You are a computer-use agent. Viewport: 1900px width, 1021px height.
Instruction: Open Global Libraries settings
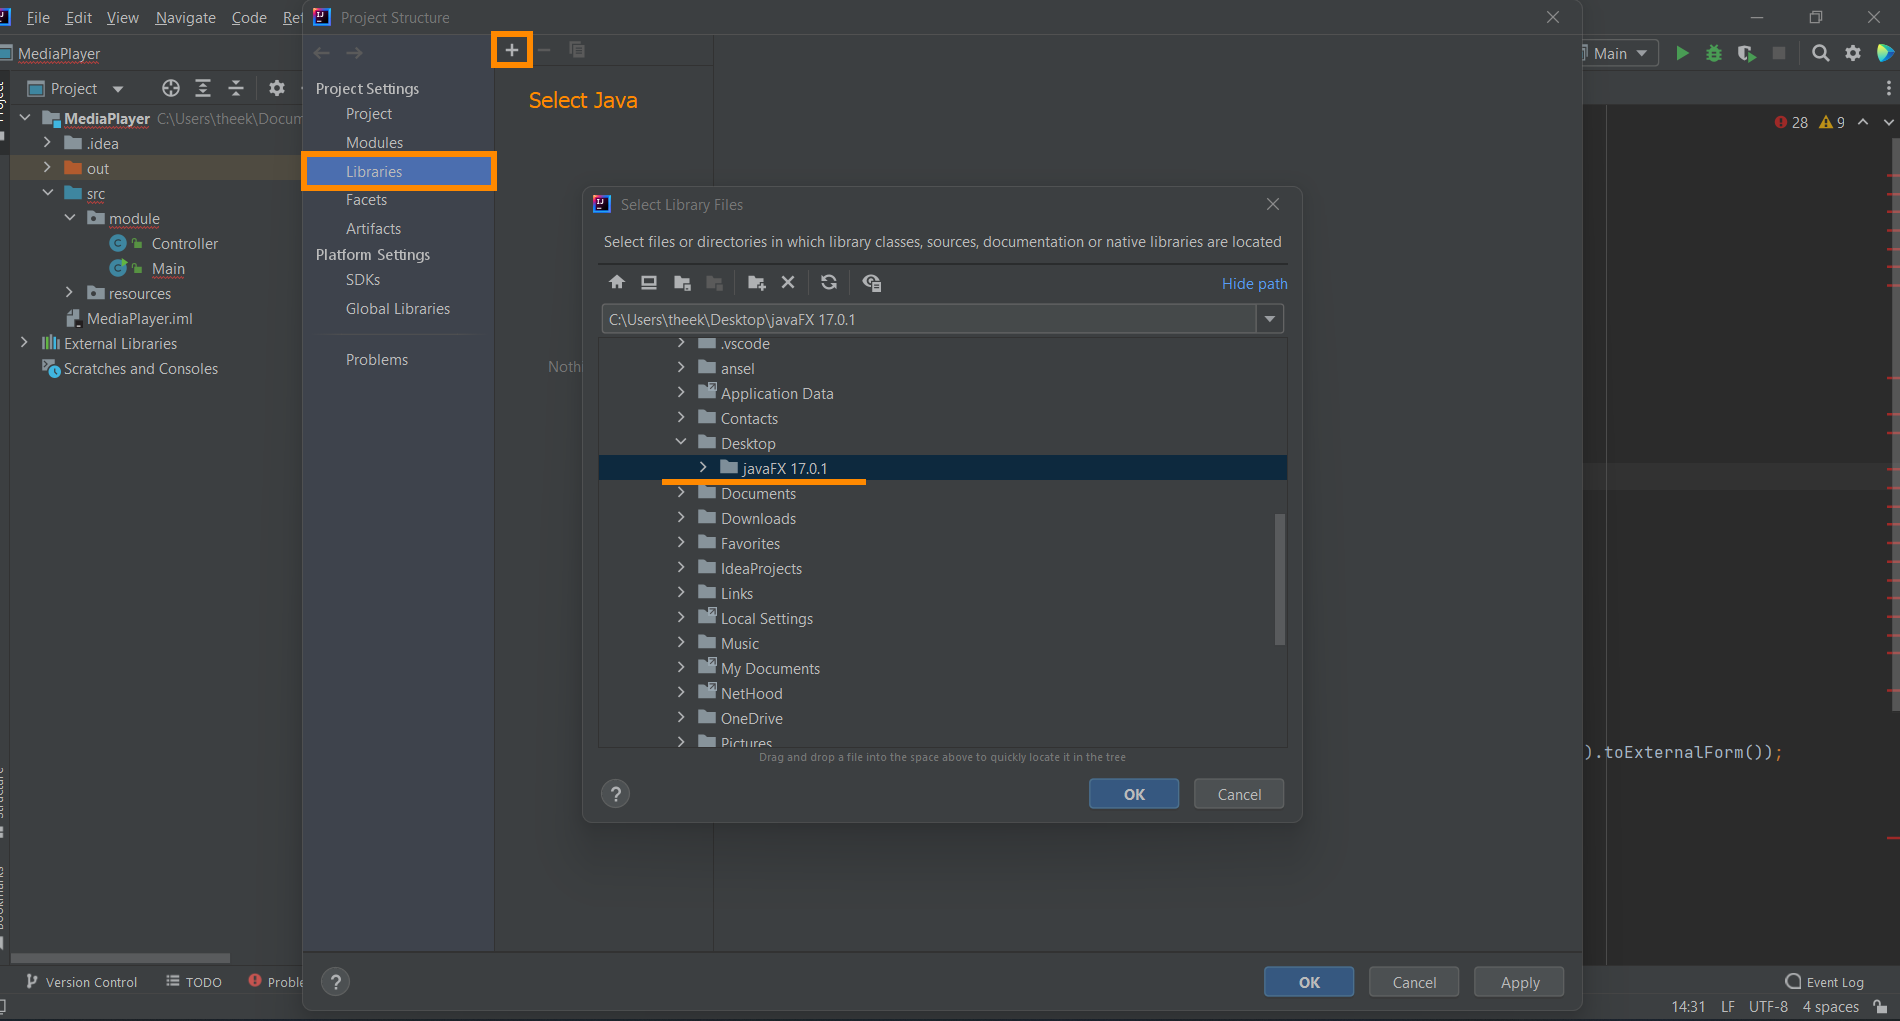(x=398, y=309)
